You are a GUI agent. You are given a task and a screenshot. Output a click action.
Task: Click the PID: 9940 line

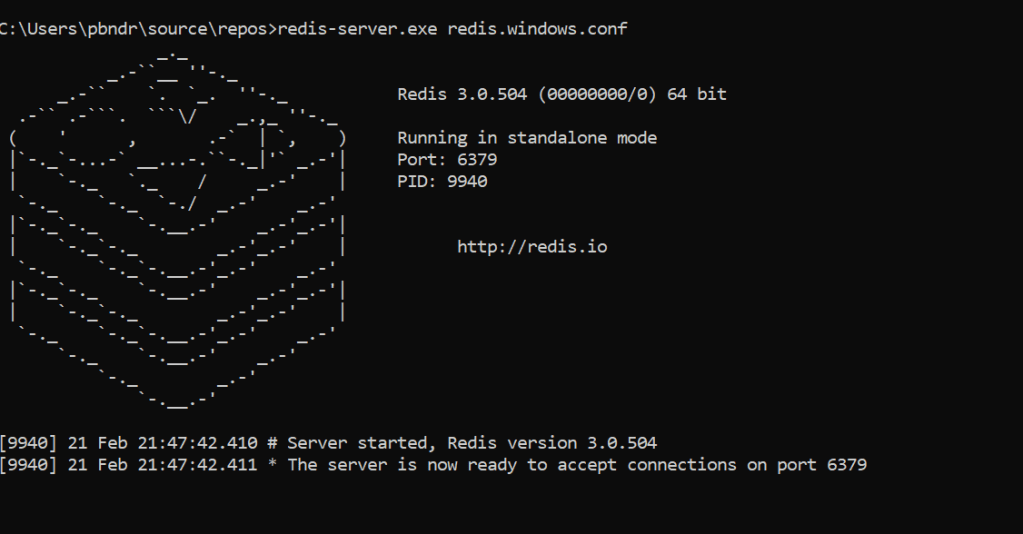tap(442, 181)
